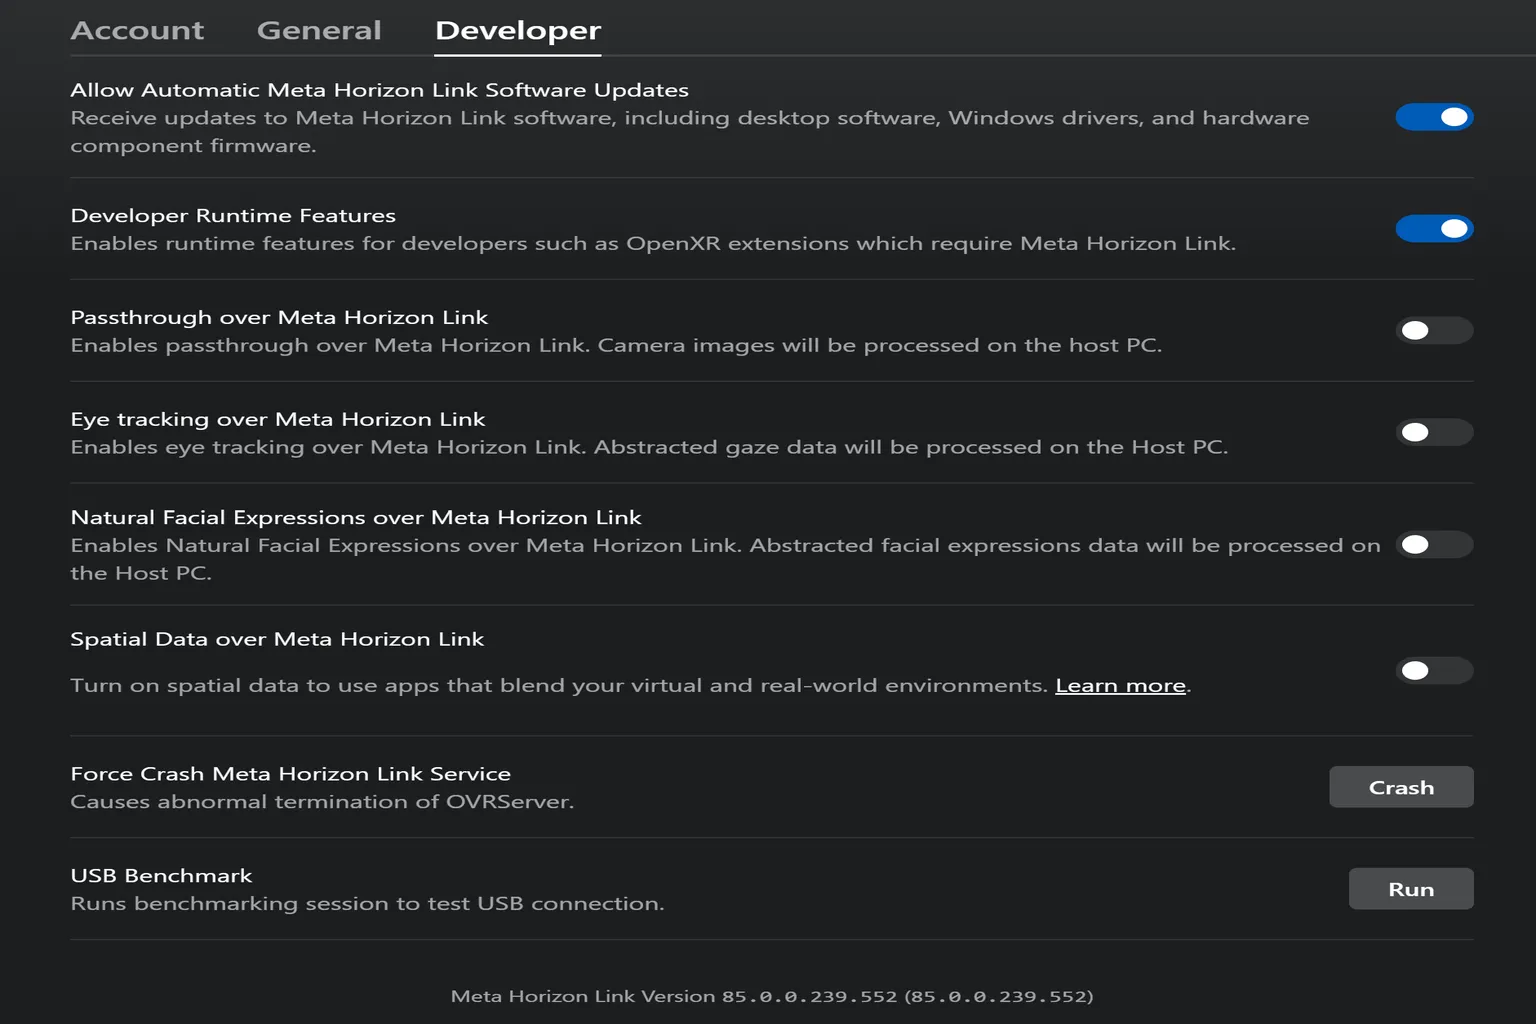Click 'Natural Facial Expressions over Meta Horizon Link' heading
The height and width of the screenshot is (1024, 1536).
[356, 518]
